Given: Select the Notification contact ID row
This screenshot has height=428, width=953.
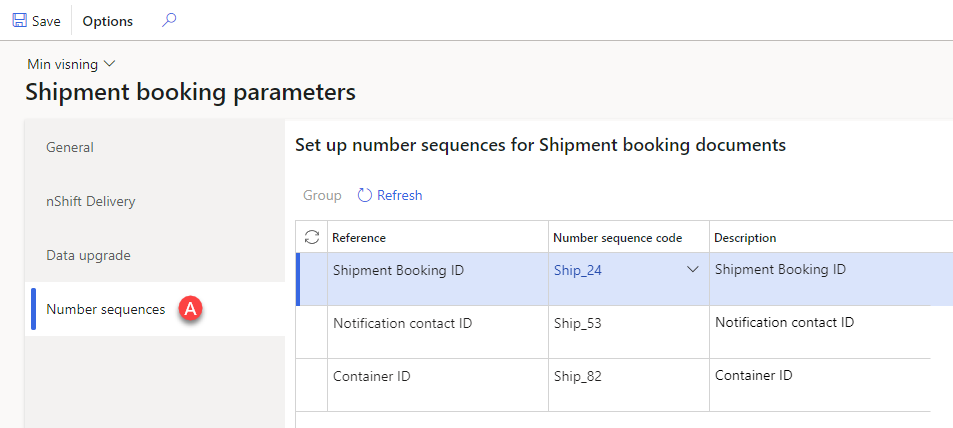Looking at the screenshot, I should click(x=614, y=332).
